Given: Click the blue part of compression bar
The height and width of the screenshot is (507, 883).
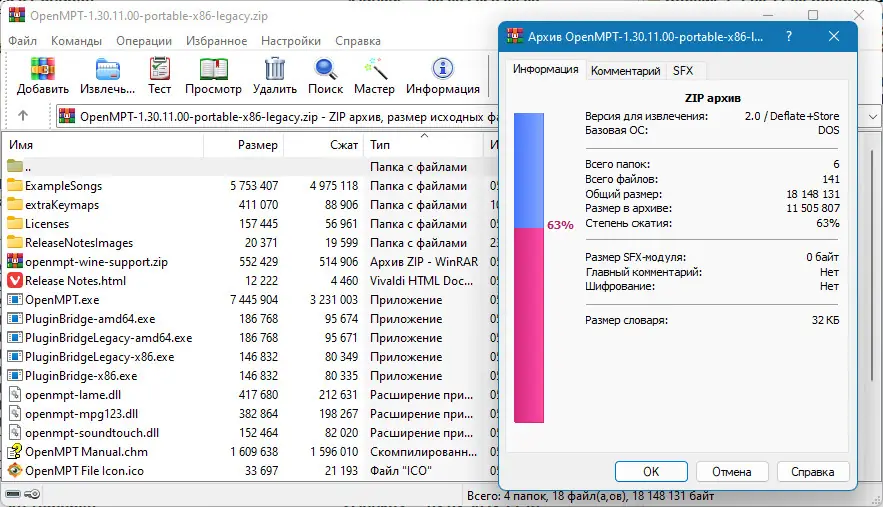Looking at the screenshot, I should pos(529,170).
